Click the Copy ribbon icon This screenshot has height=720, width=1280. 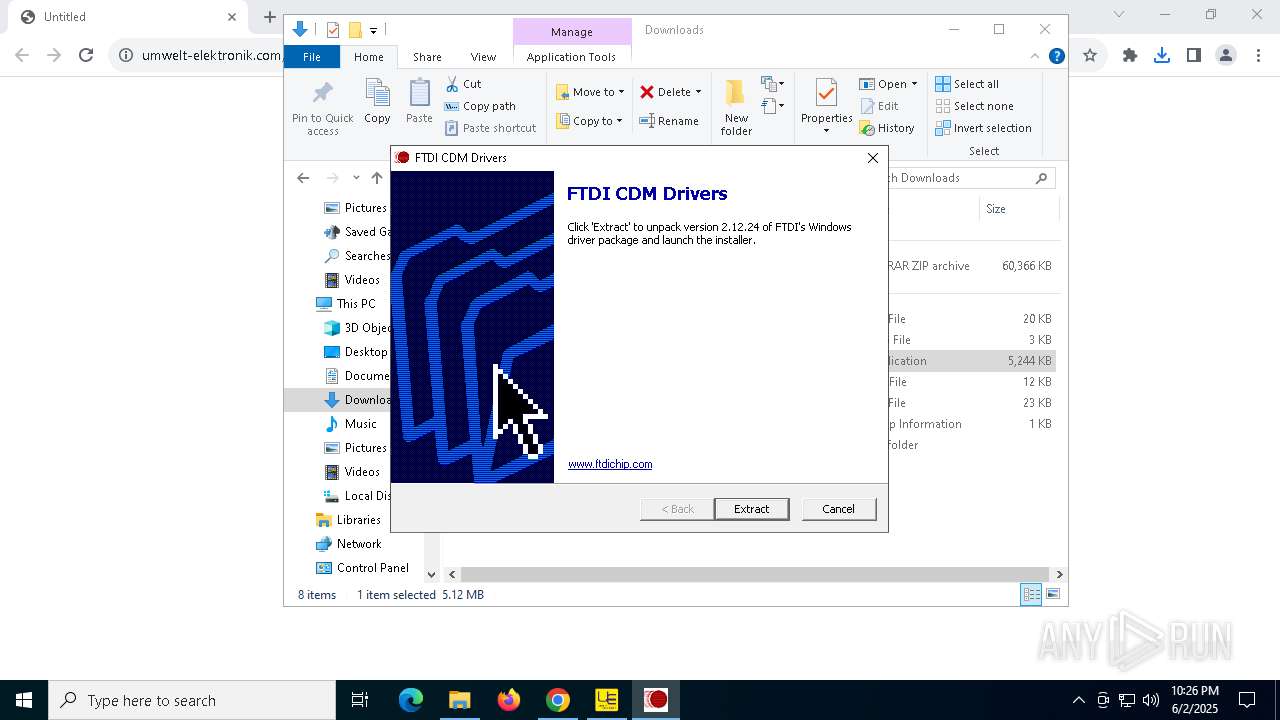(377, 102)
